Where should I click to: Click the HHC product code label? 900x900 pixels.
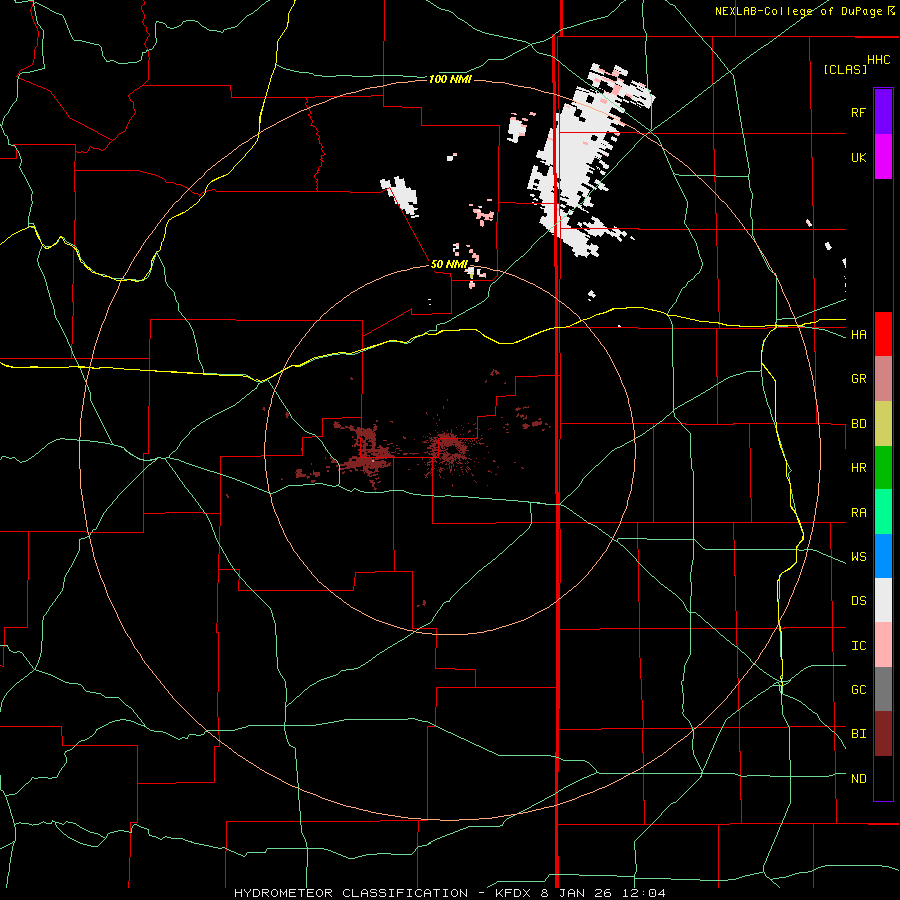click(879, 60)
